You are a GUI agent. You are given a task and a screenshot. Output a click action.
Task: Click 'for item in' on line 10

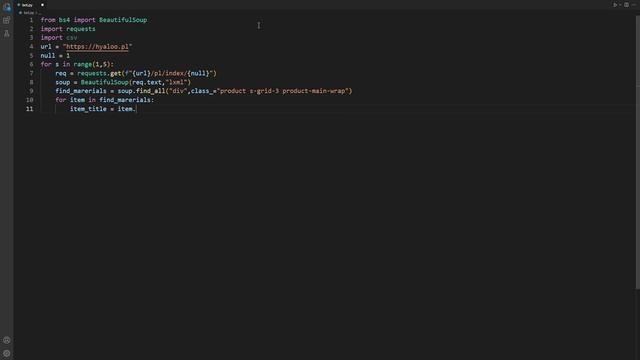tap(76, 100)
